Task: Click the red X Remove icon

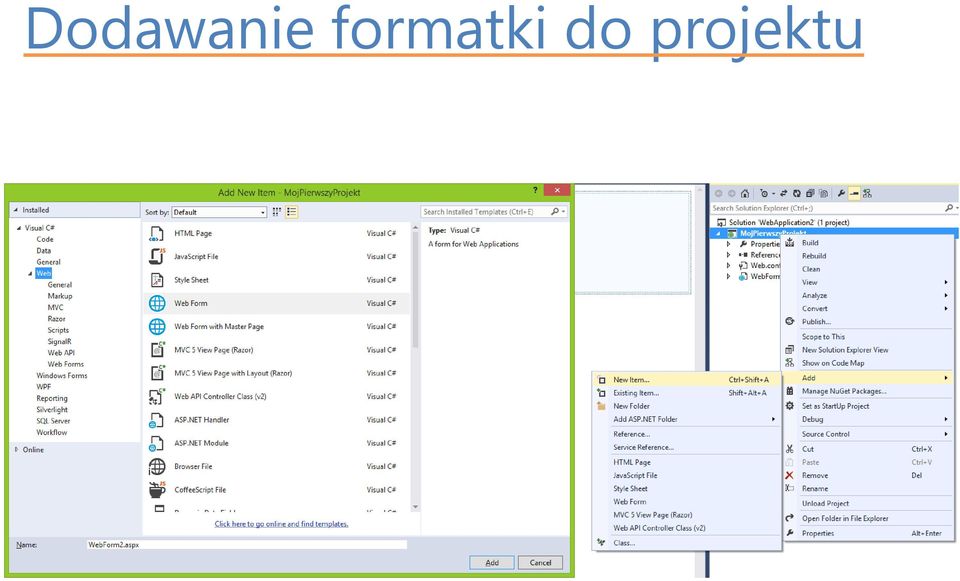Action: point(789,475)
